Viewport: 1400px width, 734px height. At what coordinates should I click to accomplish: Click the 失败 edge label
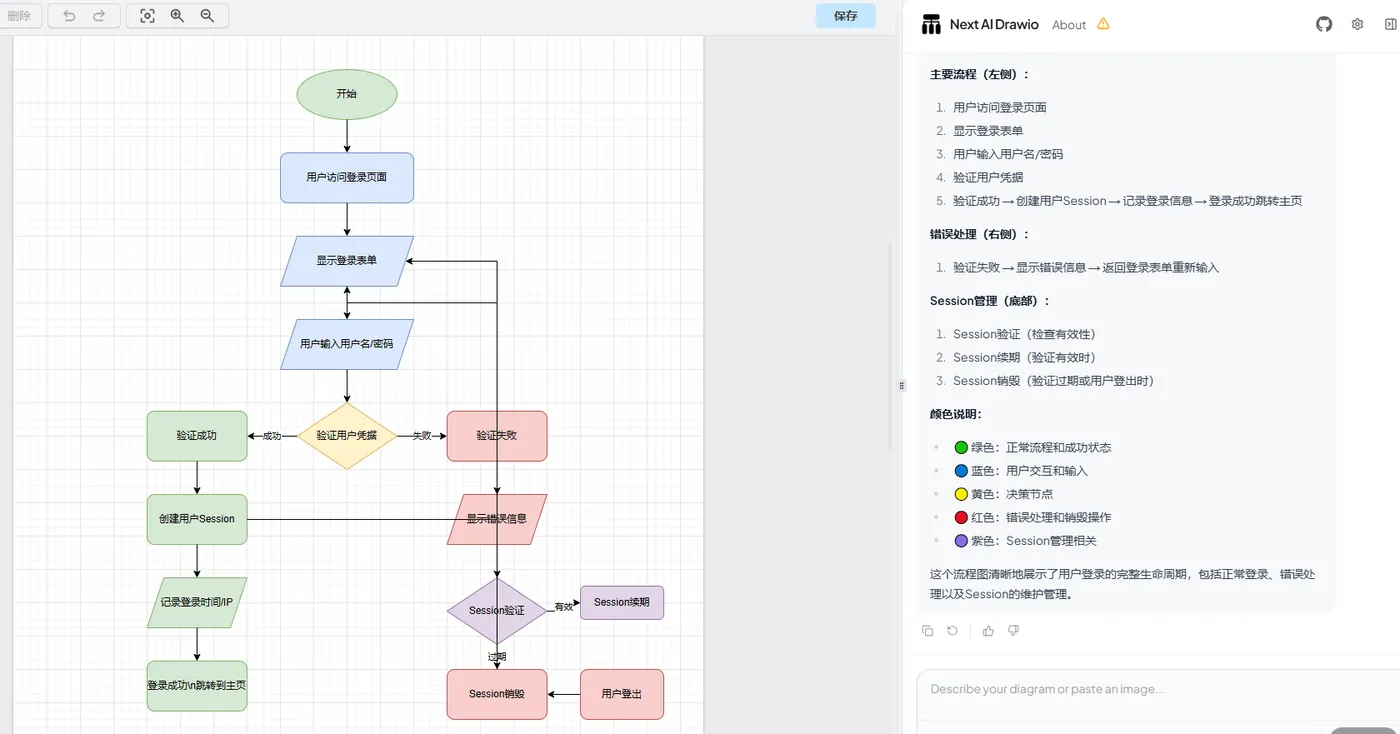(422, 436)
